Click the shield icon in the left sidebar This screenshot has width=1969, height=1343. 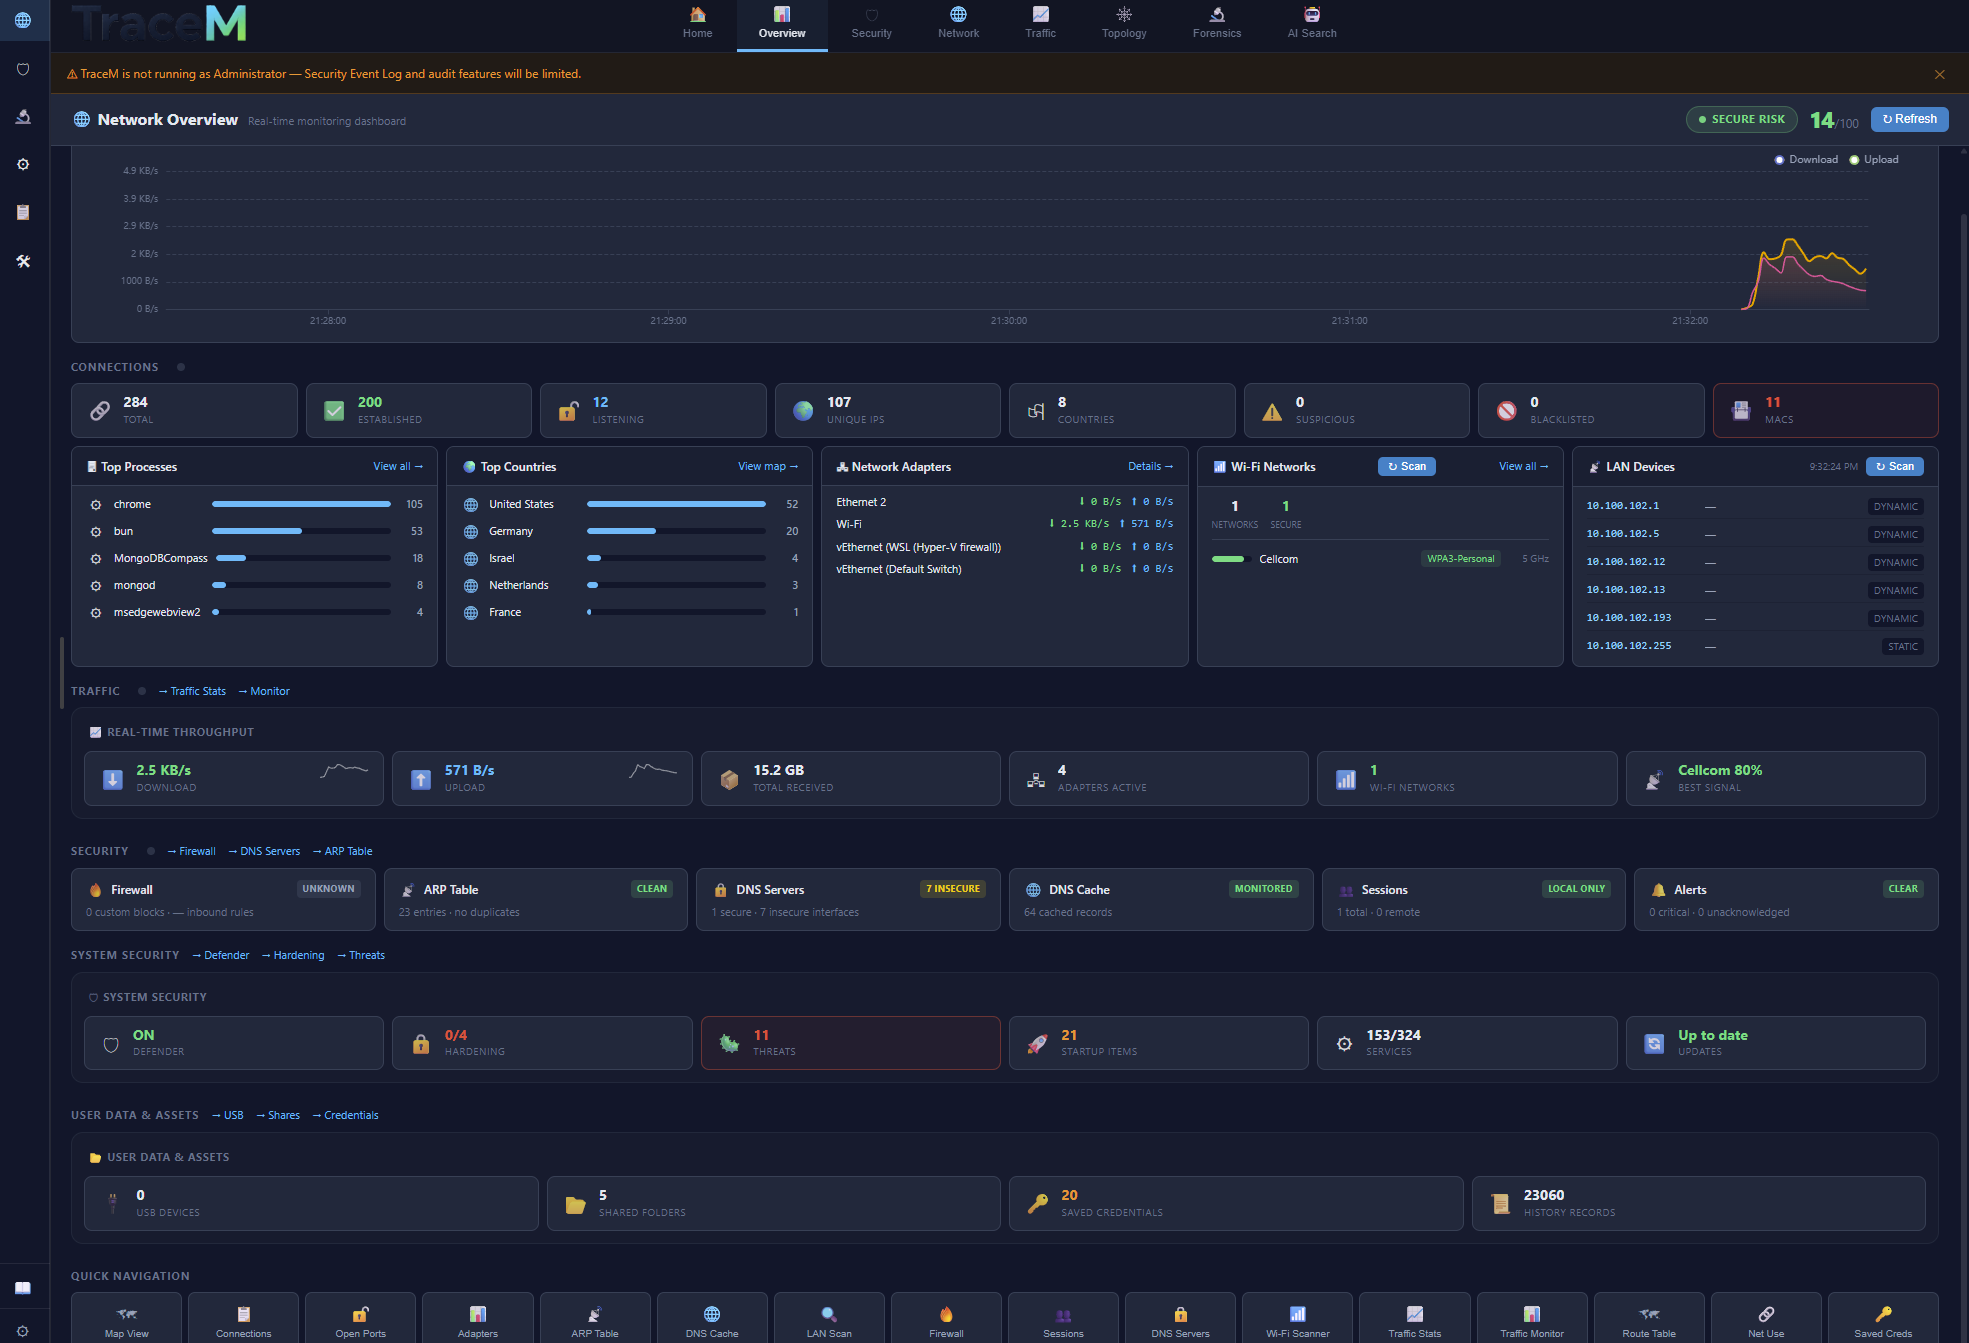(x=23, y=69)
